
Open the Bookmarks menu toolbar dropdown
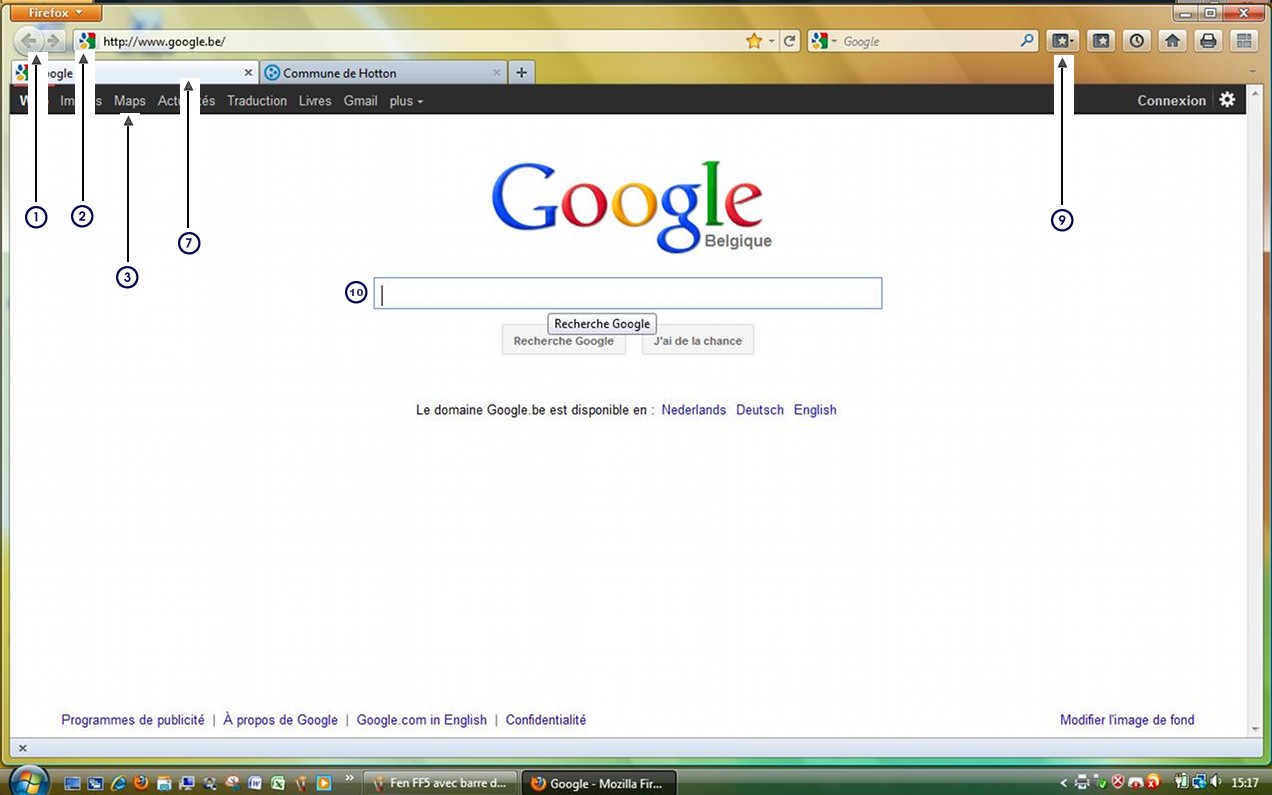click(x=1062, y=41)
